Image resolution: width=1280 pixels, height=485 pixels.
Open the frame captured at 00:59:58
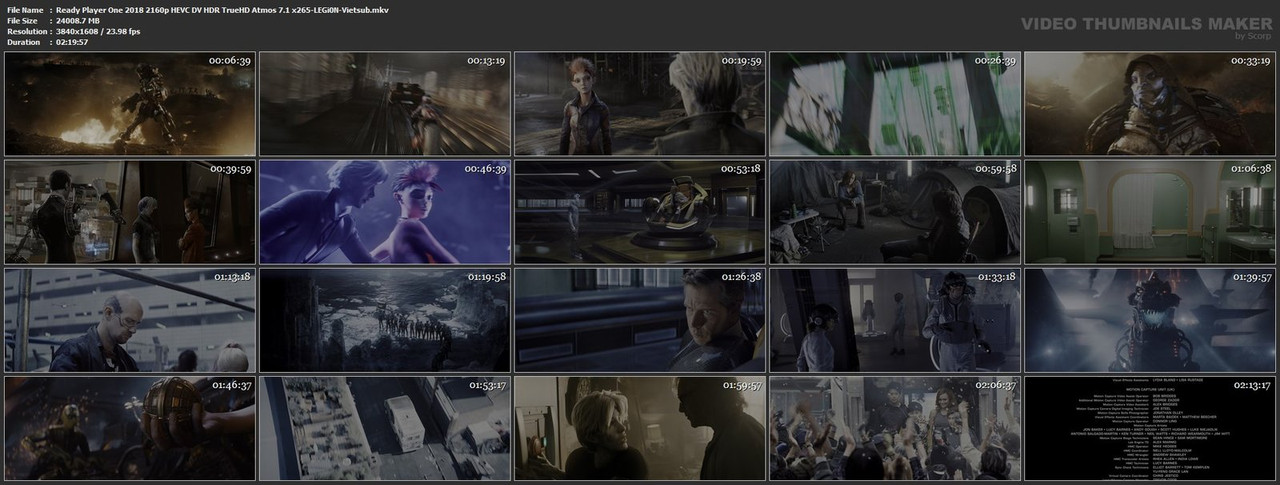895,211
